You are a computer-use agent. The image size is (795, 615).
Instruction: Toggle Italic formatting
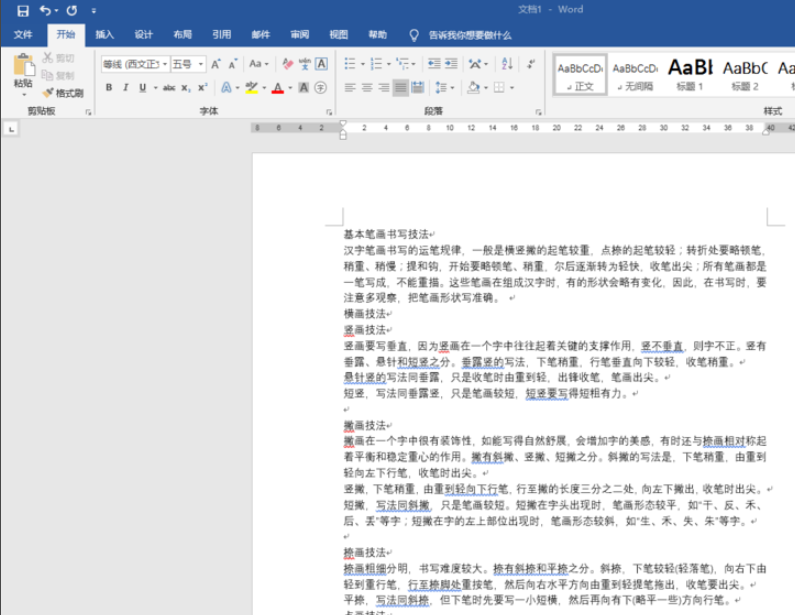pos(126,88)
